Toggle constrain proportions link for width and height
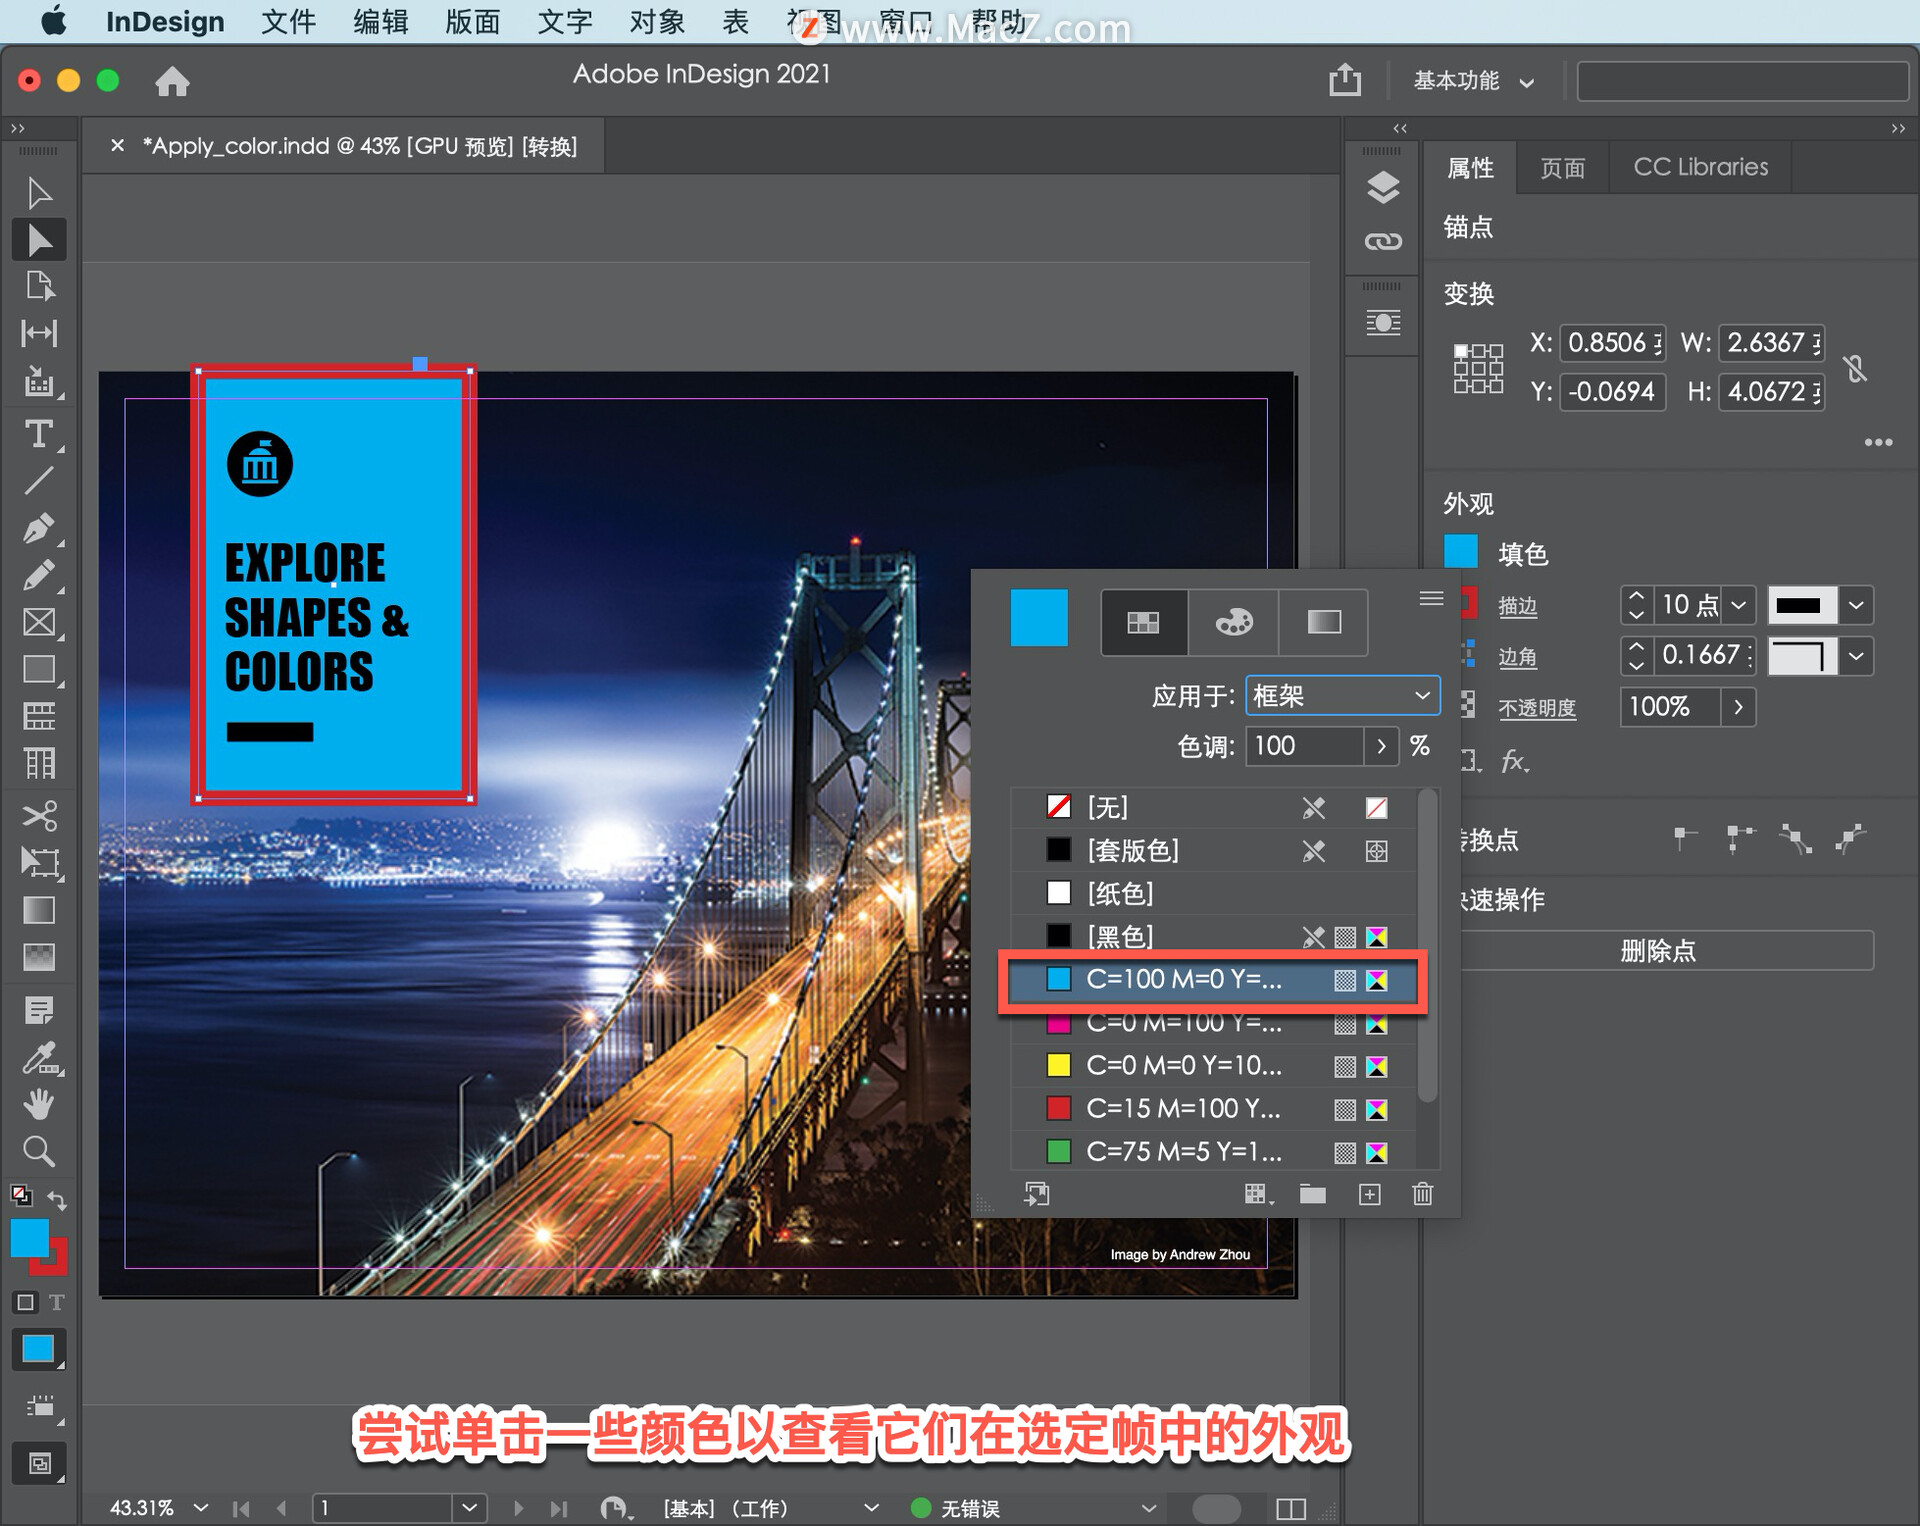This screenshot has height=1526, width=1920. 1856,368
